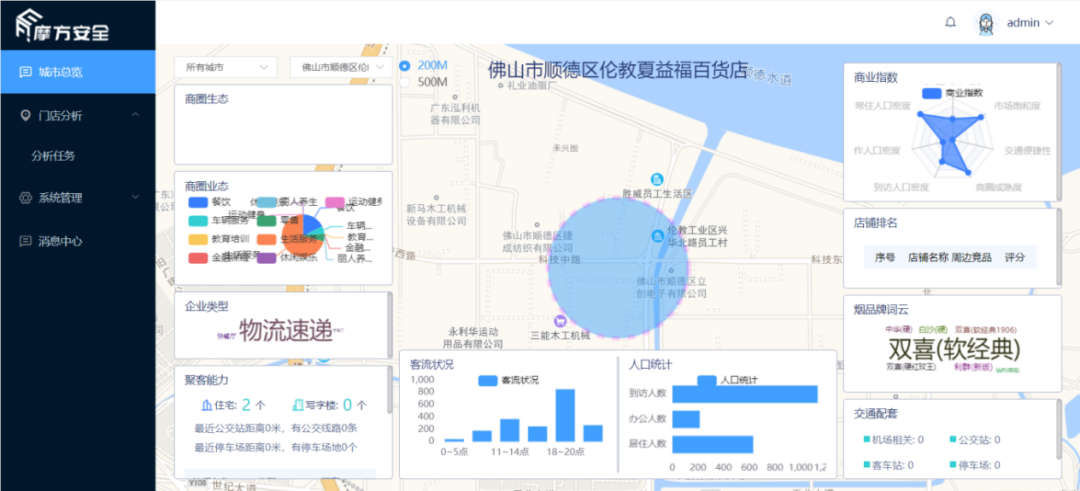1080x491 pixels.
Task: Click the blue building marker above 胜威员工生活区
Action: click(657, 178)
